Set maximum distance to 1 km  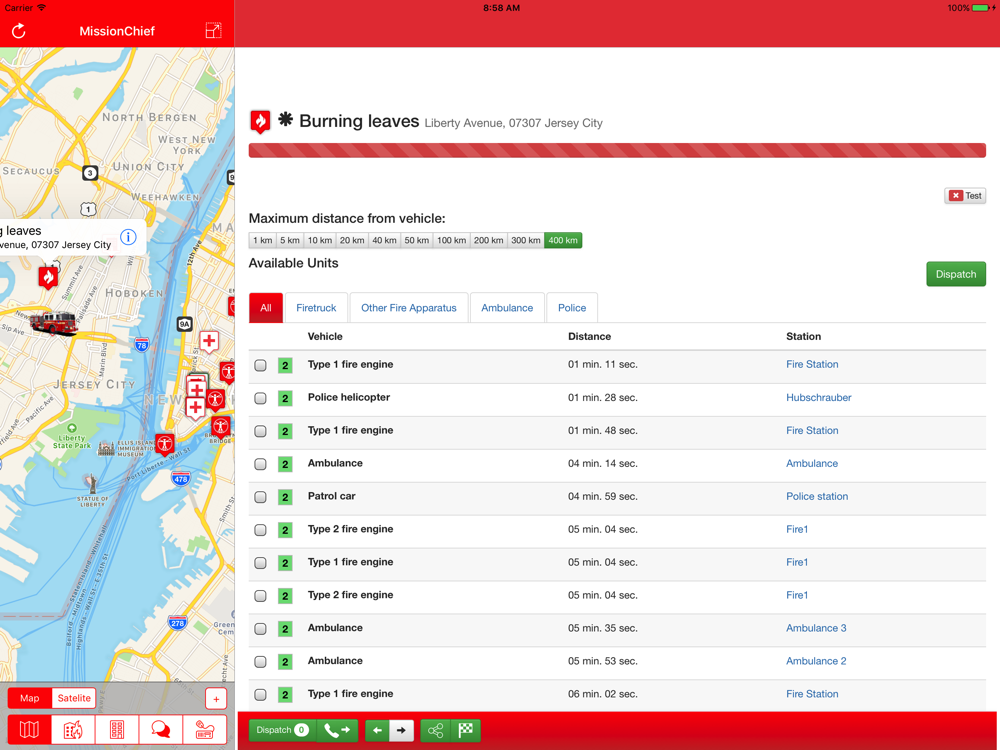pyautogui.click(x=262, y=240)
